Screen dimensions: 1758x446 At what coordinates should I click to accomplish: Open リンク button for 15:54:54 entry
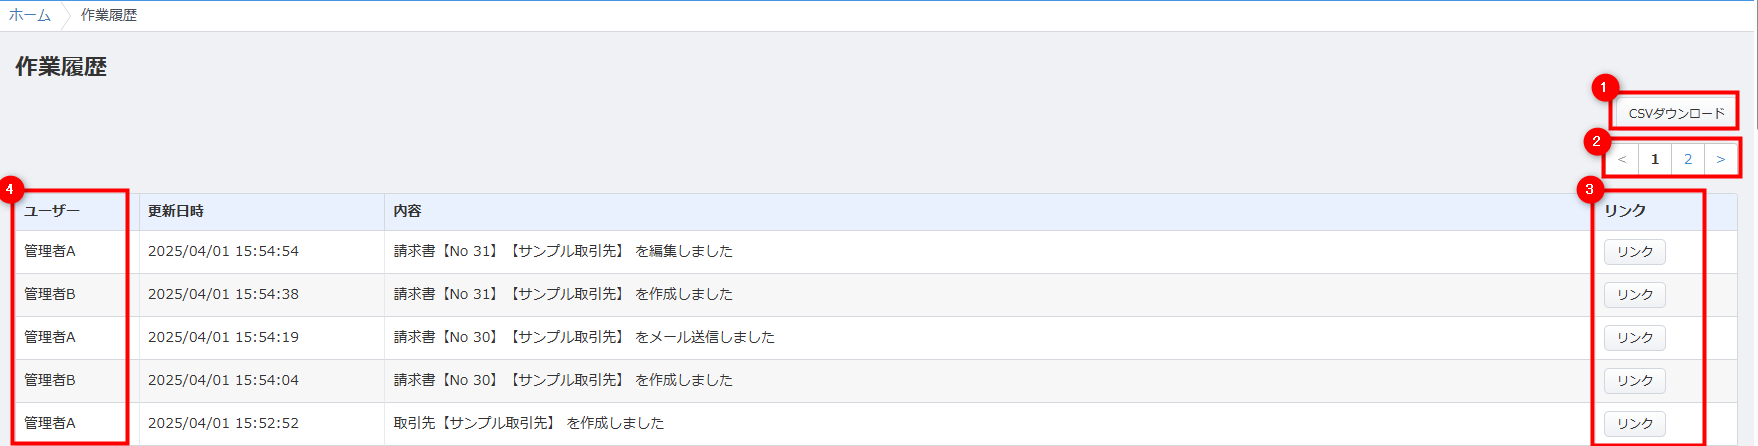(x=1635, y=252)
